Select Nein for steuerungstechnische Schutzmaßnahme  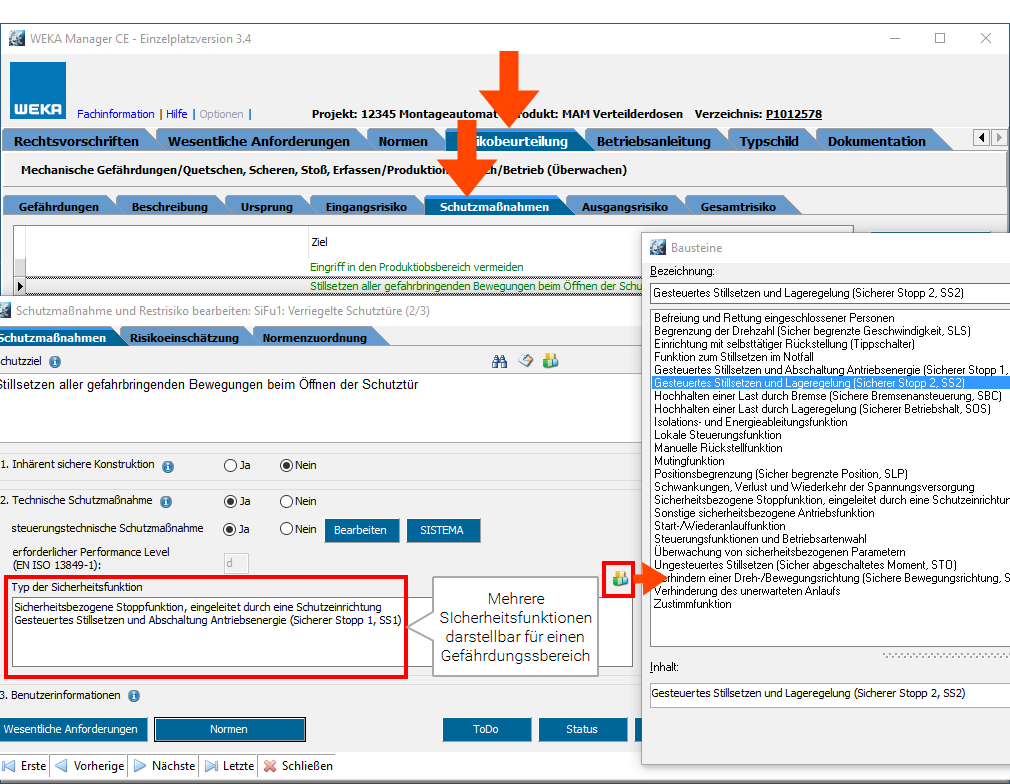(x=287, y=529)
